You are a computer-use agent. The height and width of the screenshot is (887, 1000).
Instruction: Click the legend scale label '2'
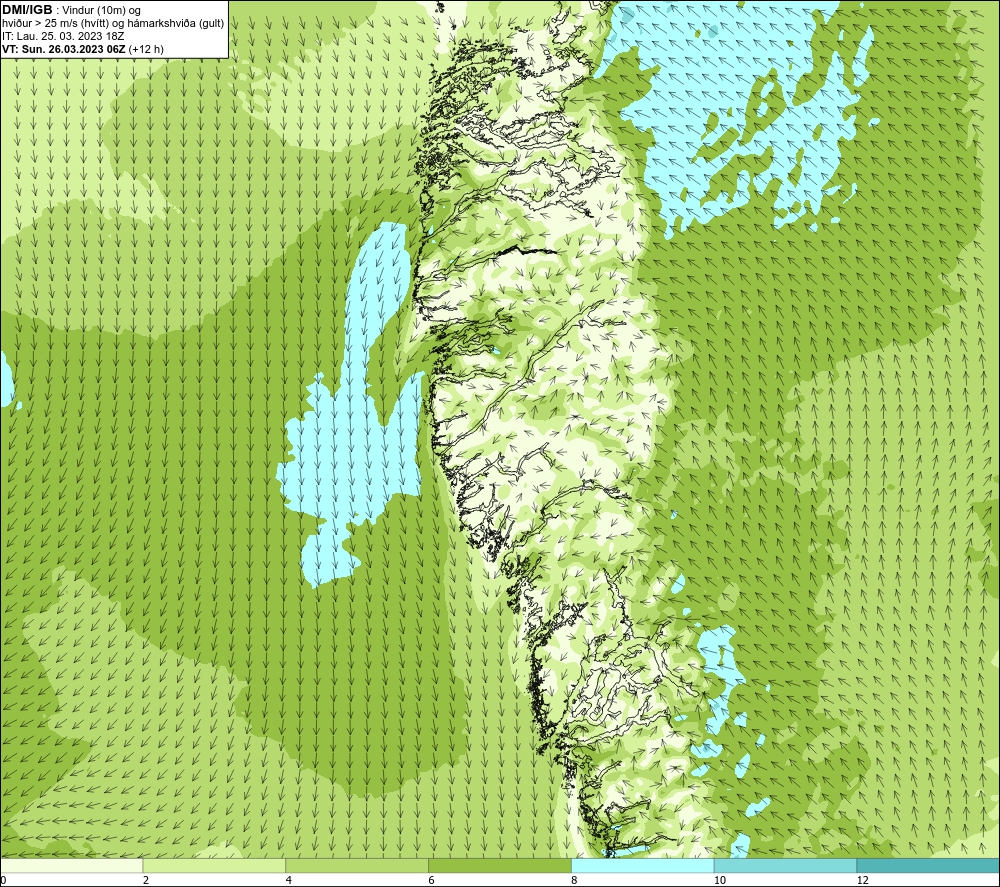point(146,880)
